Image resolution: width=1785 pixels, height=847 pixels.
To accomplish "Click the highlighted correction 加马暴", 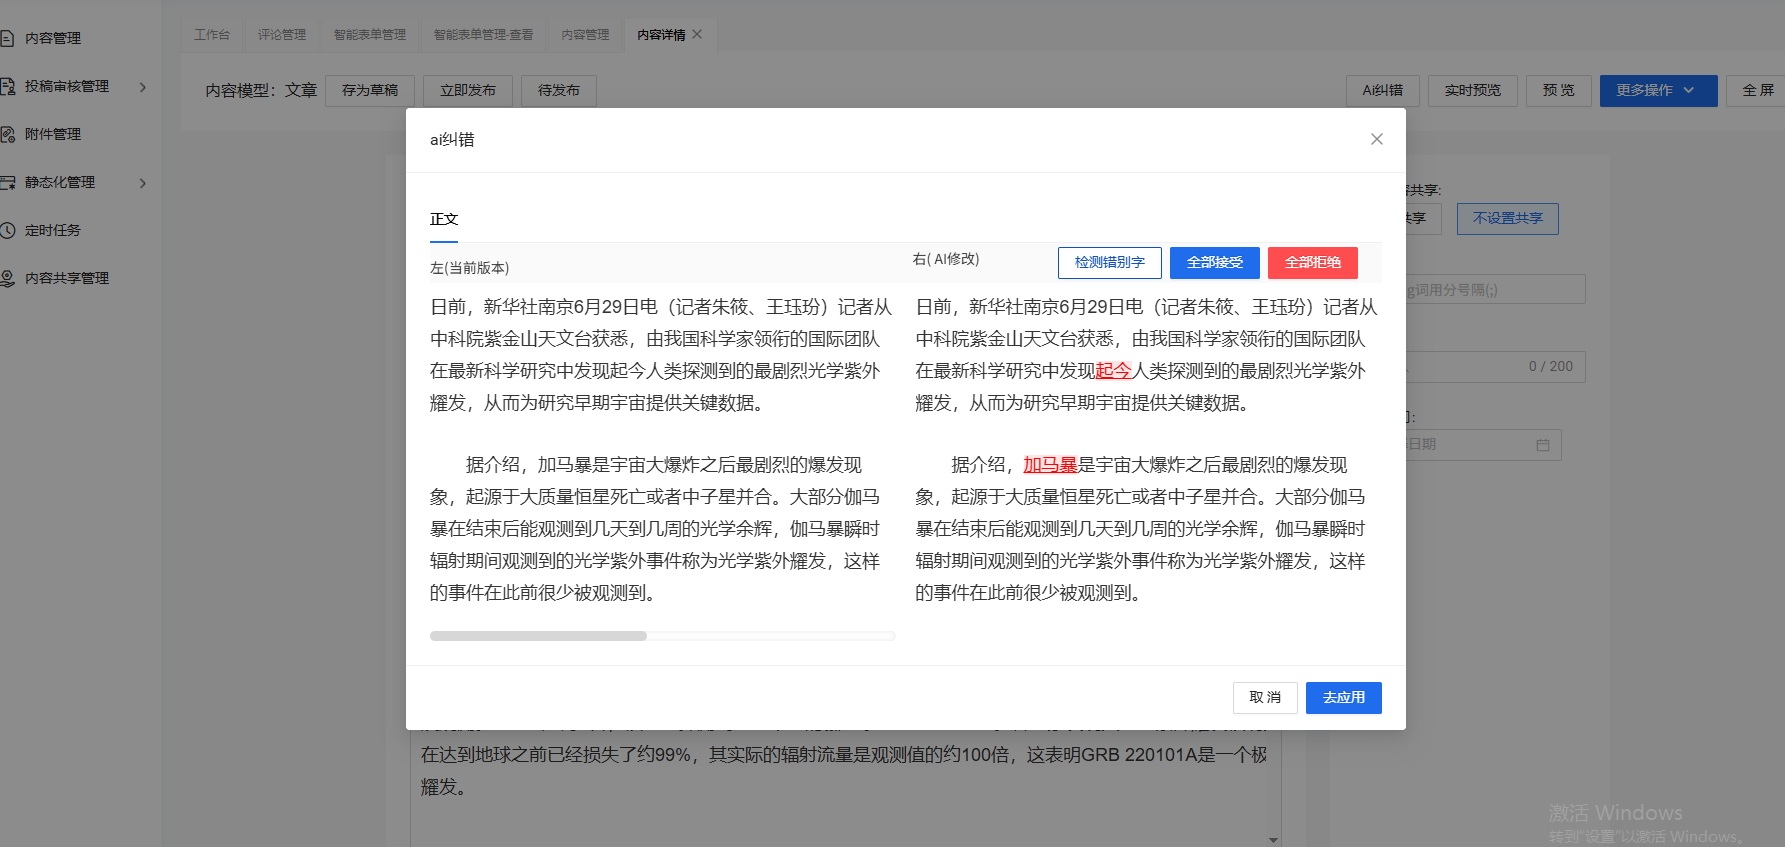I will click(1050, 465).
